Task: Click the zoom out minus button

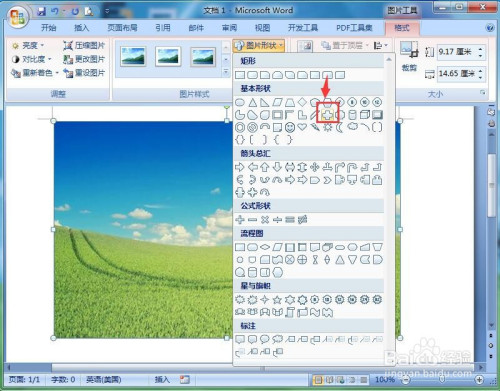Action: (x=406, y=379)
